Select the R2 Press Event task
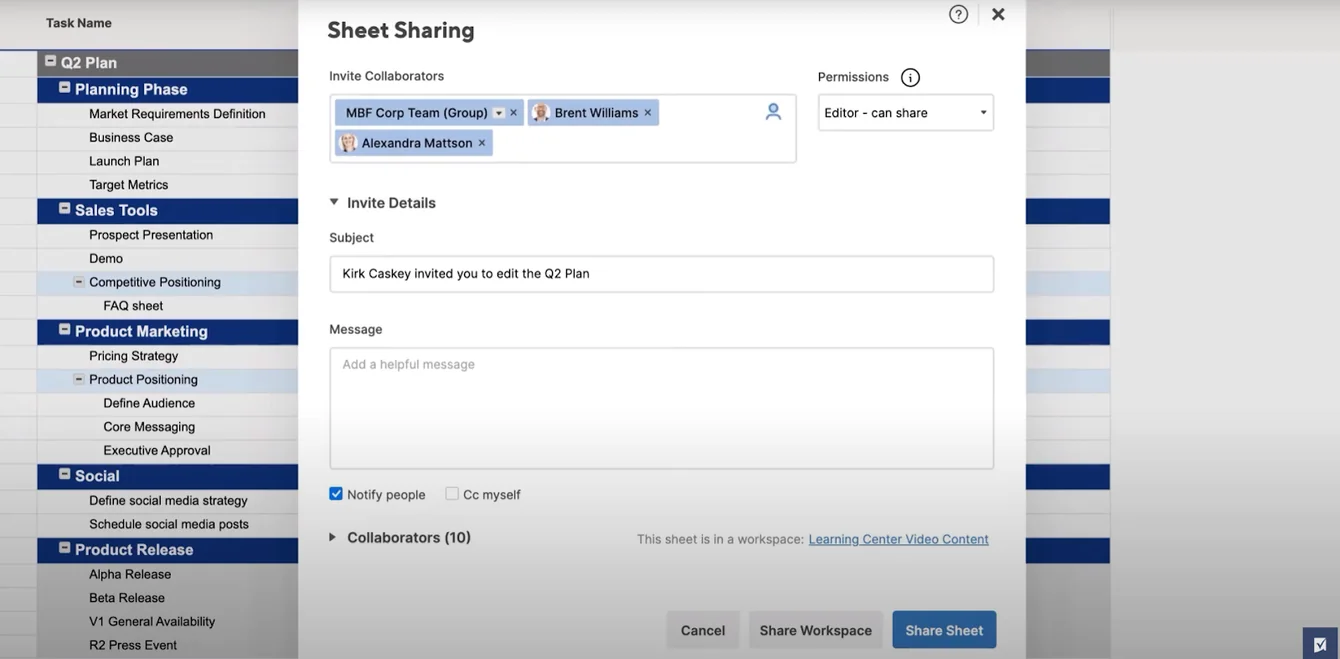Image resolution: width=1340 pixels, height=659 pixels. pos(133,645)
